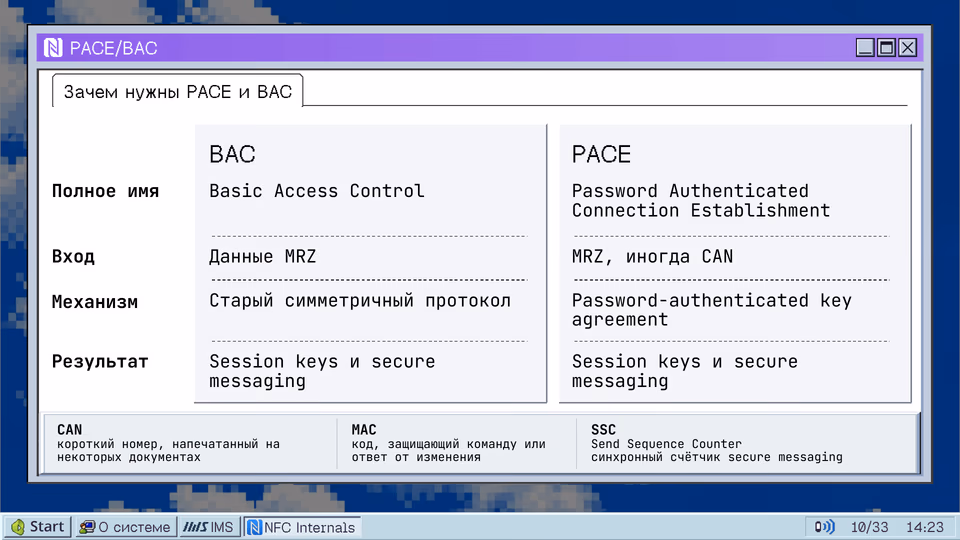Click the PACE column heading
960x540 pixels.
pos(601,154)
